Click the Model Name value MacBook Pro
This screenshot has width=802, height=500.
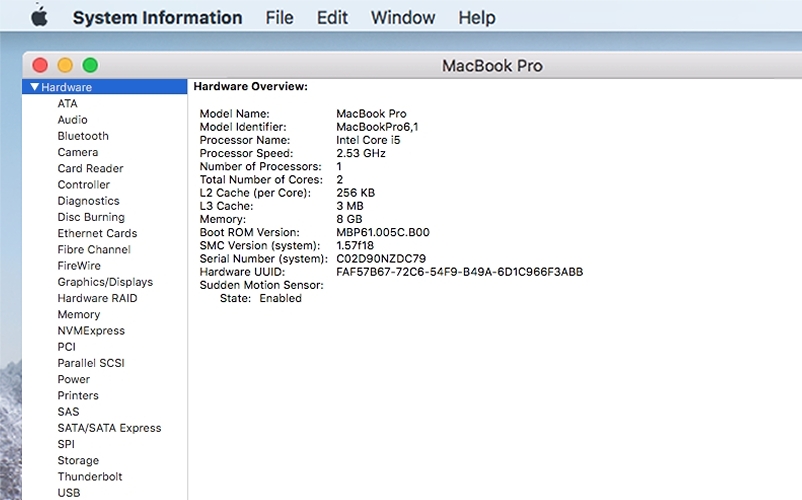[x=371, y=113]
